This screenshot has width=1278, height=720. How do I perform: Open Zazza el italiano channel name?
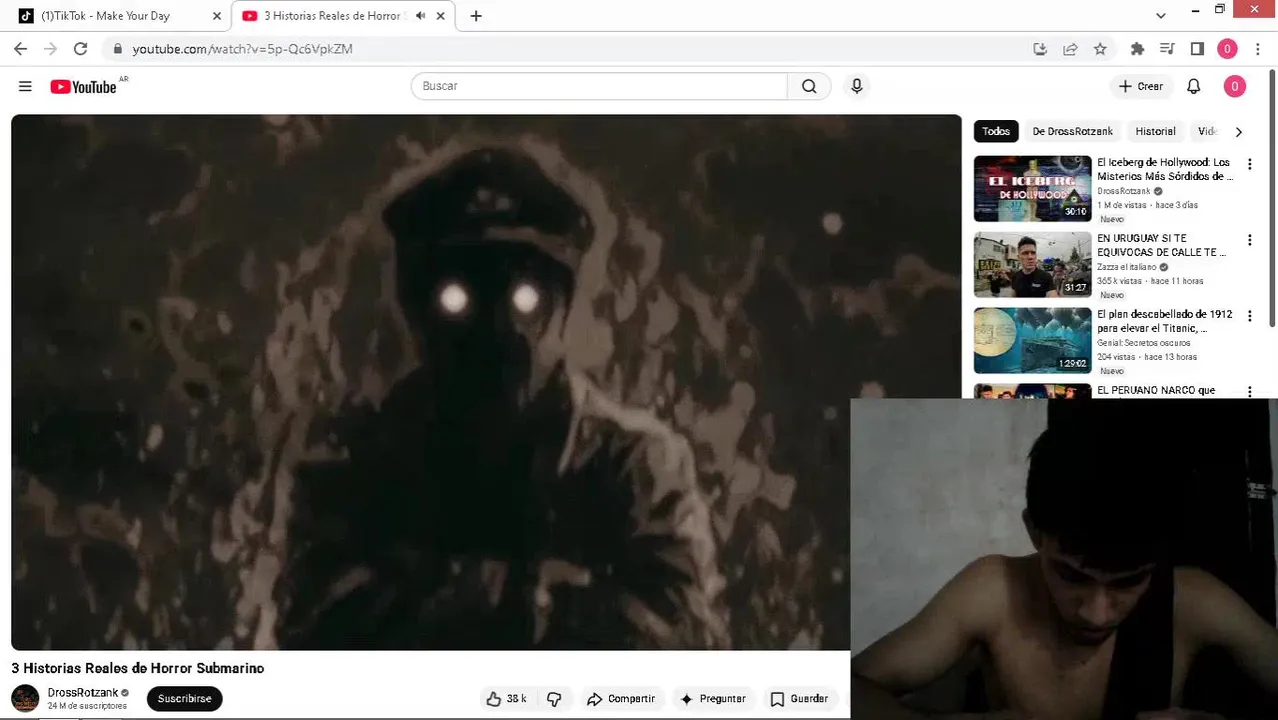[1126, 267]
